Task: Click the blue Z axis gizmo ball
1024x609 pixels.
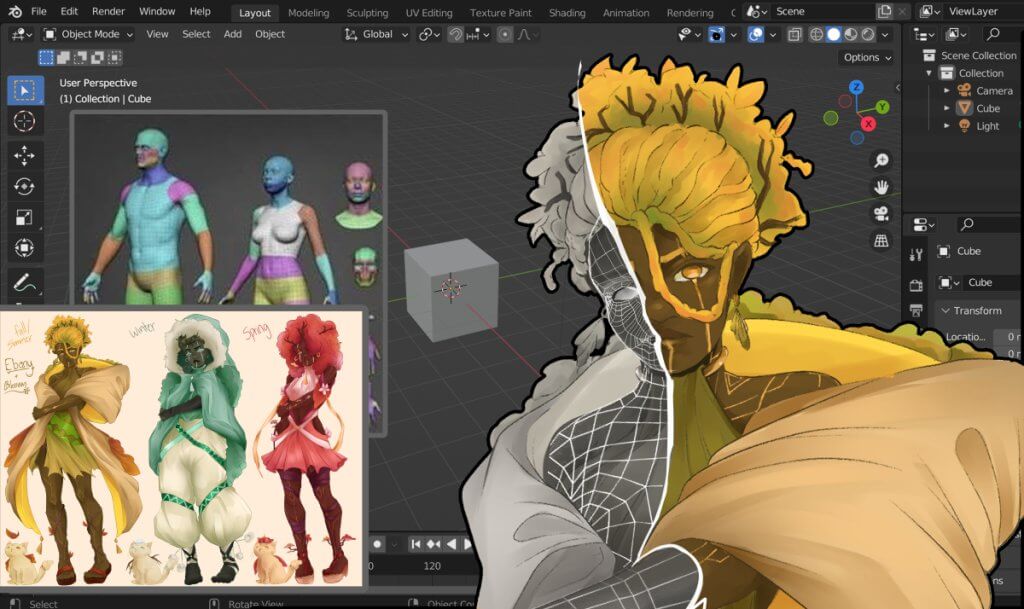Action: (x=856, y=87)
